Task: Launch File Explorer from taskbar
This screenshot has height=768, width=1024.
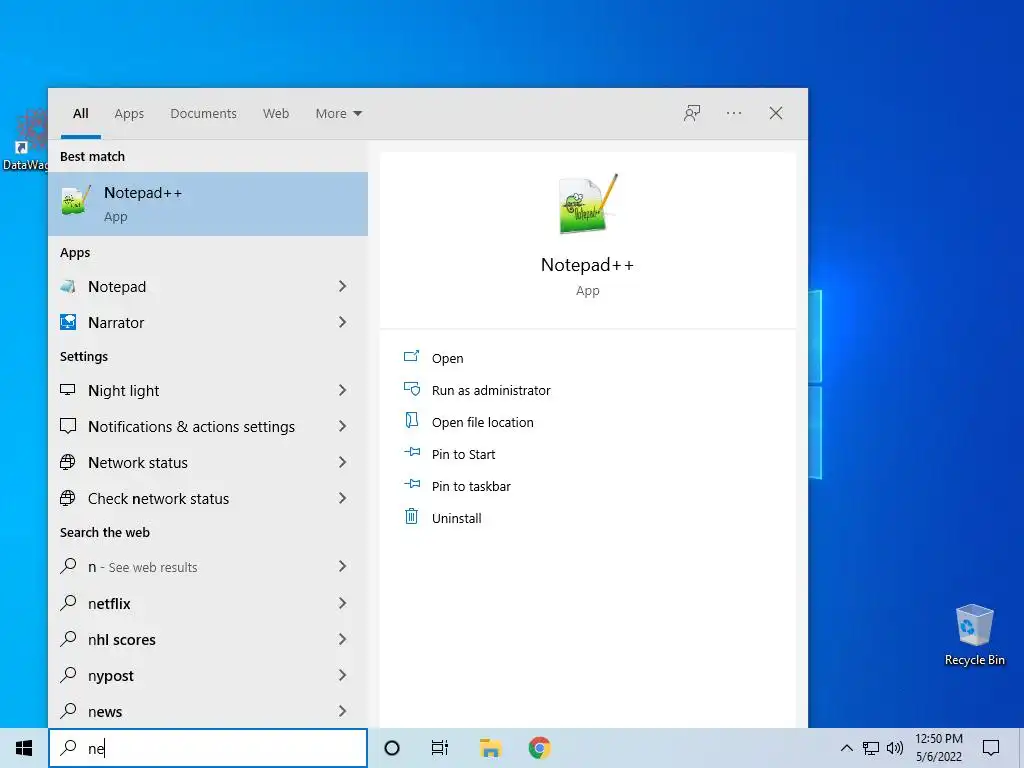Action: (x=490, y=748)
